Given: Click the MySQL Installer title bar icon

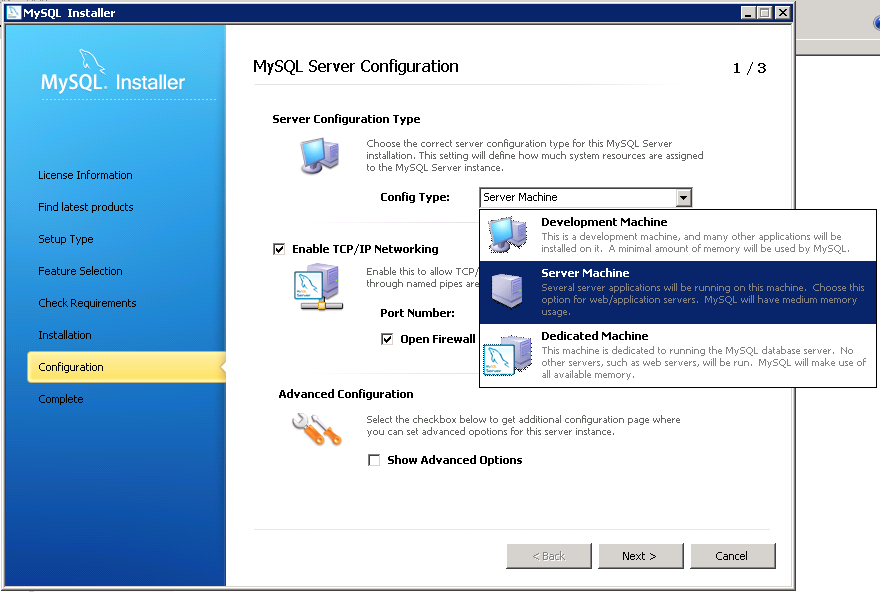Looking at the screenshot, I should pyautogui.click(x=13, y=12).
